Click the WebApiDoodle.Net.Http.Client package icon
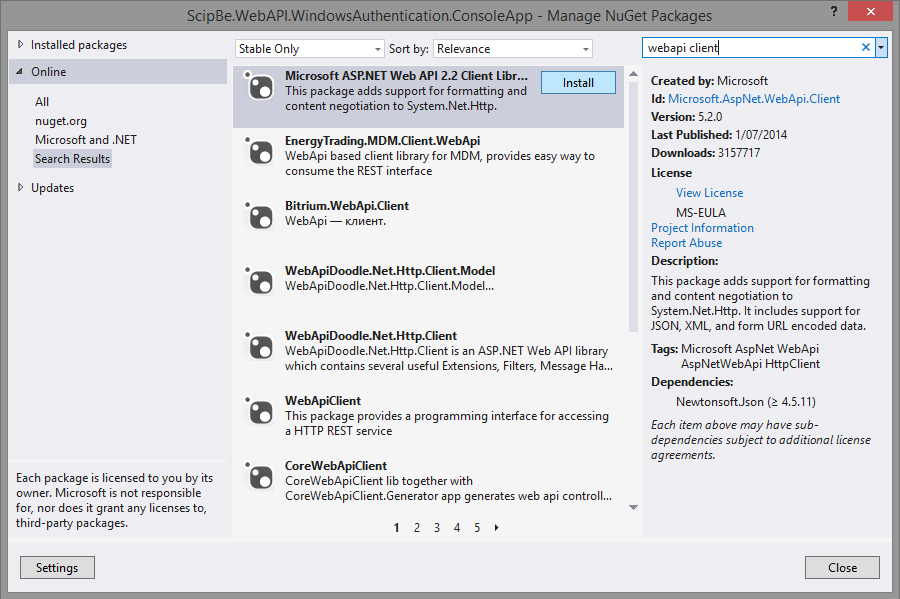Image resolution: width=900 pixels, height=599 pixels. pyautogui.click(x=260, y=347)
